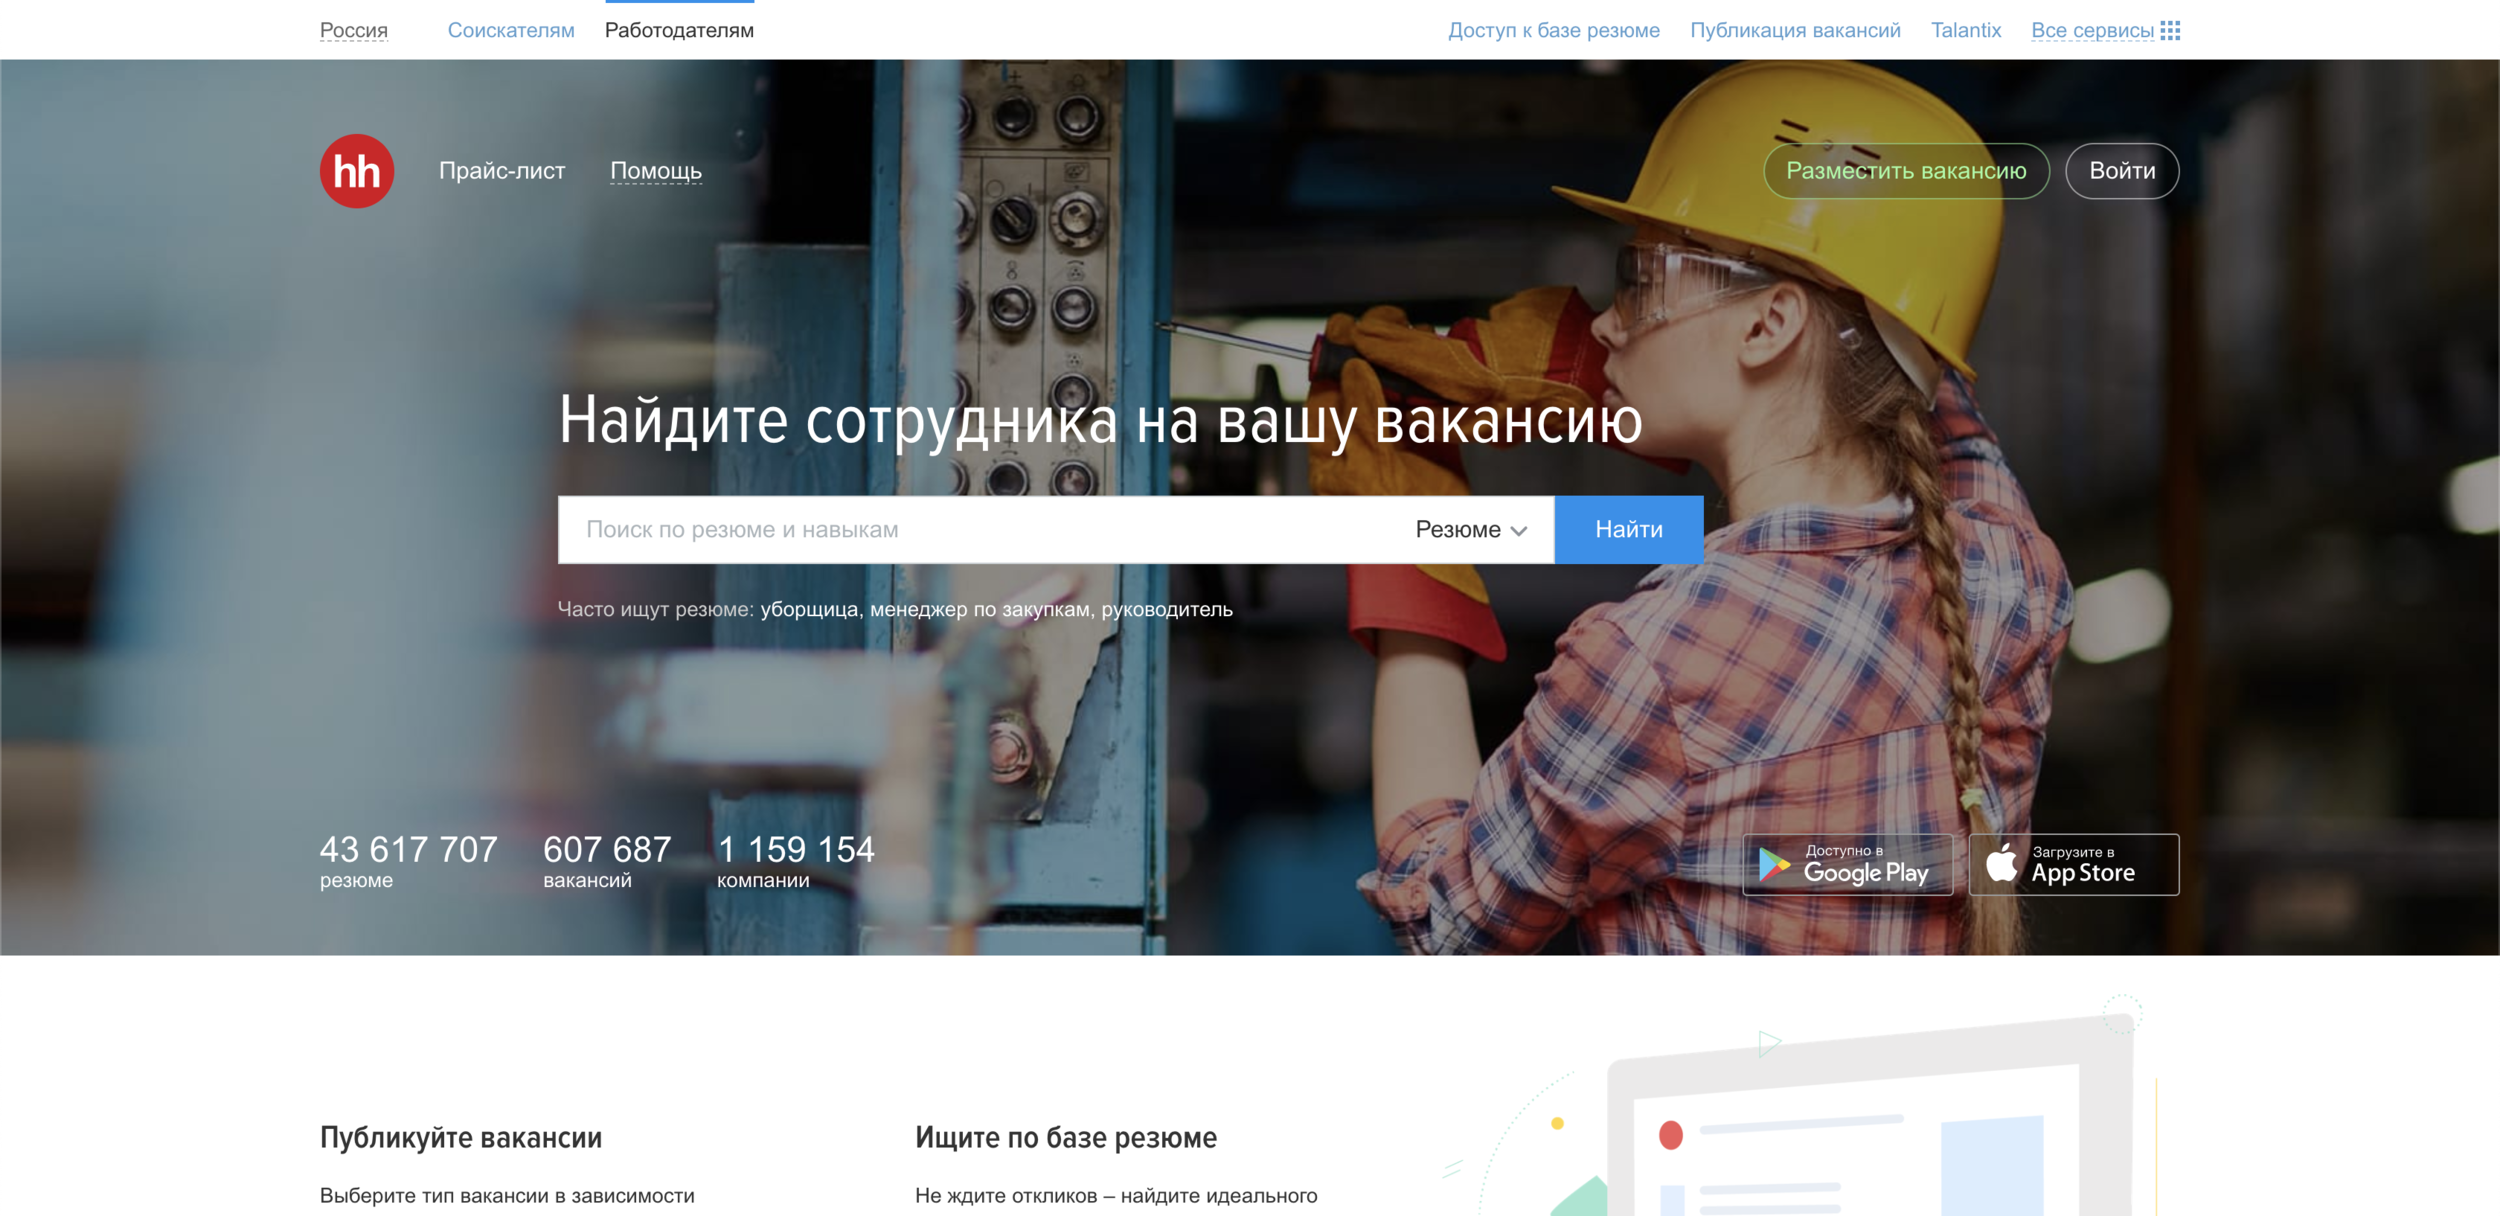Open the all services grid icon
Screen dimensions: 2500x1216
coord(2169,30)
